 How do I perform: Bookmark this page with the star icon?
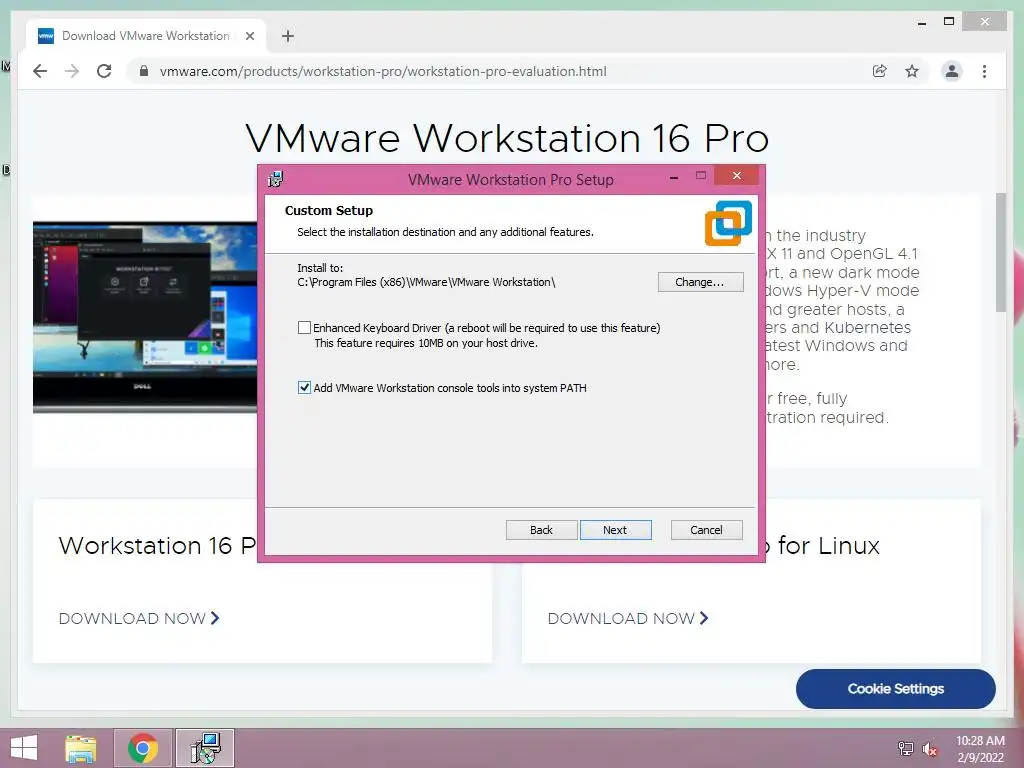tap(912, 71)
